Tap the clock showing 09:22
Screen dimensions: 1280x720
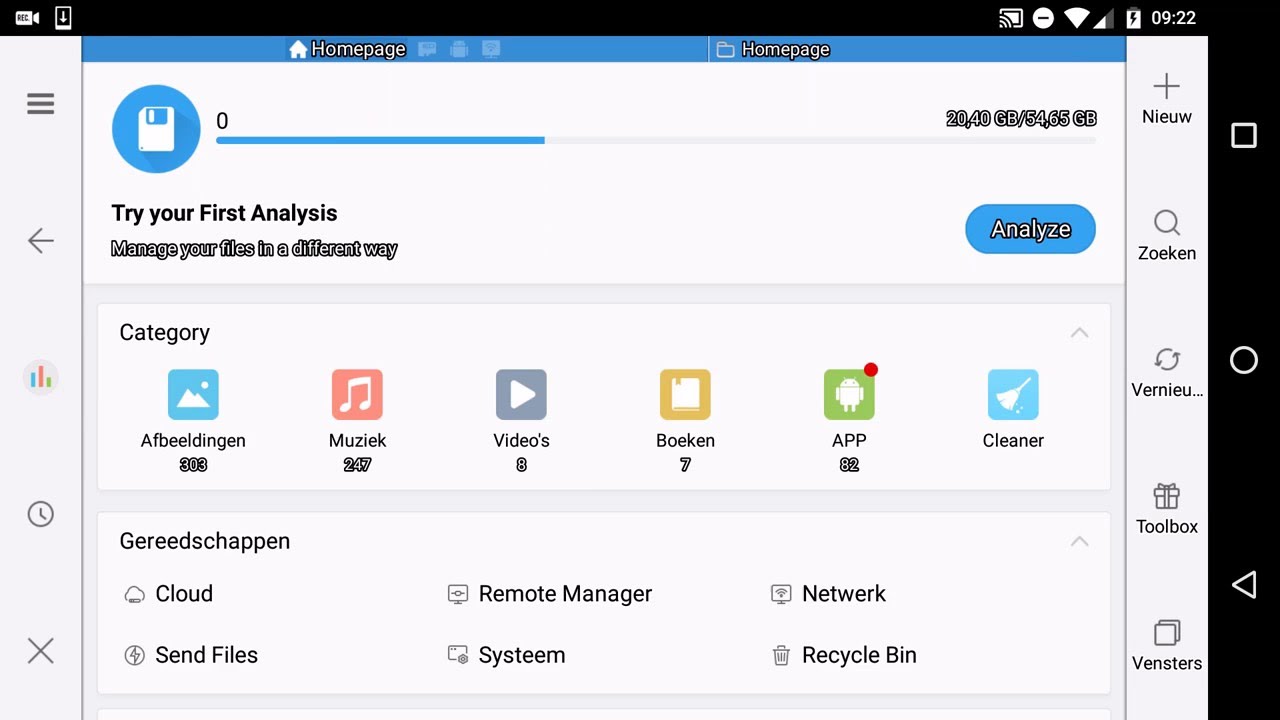(1174, 18)
